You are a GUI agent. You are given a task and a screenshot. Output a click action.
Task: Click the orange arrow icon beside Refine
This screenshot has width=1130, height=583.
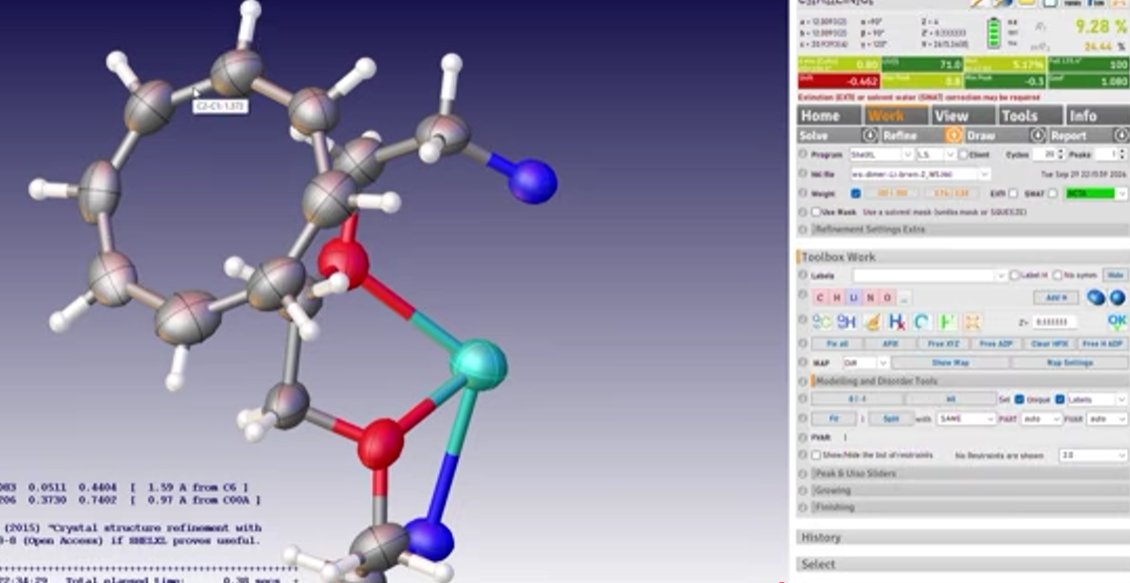point(953,135)
